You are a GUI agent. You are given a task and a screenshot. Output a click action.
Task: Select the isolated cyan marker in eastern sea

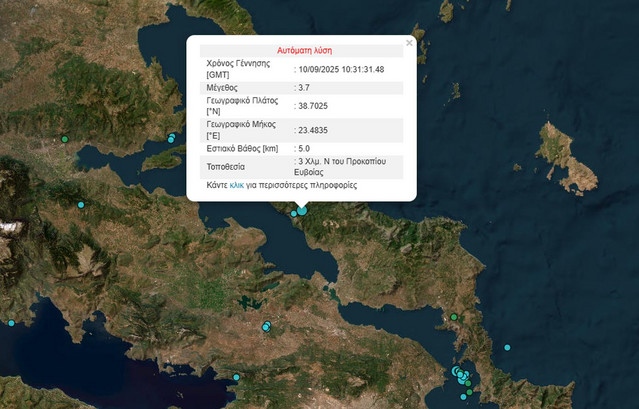[507, 347]
